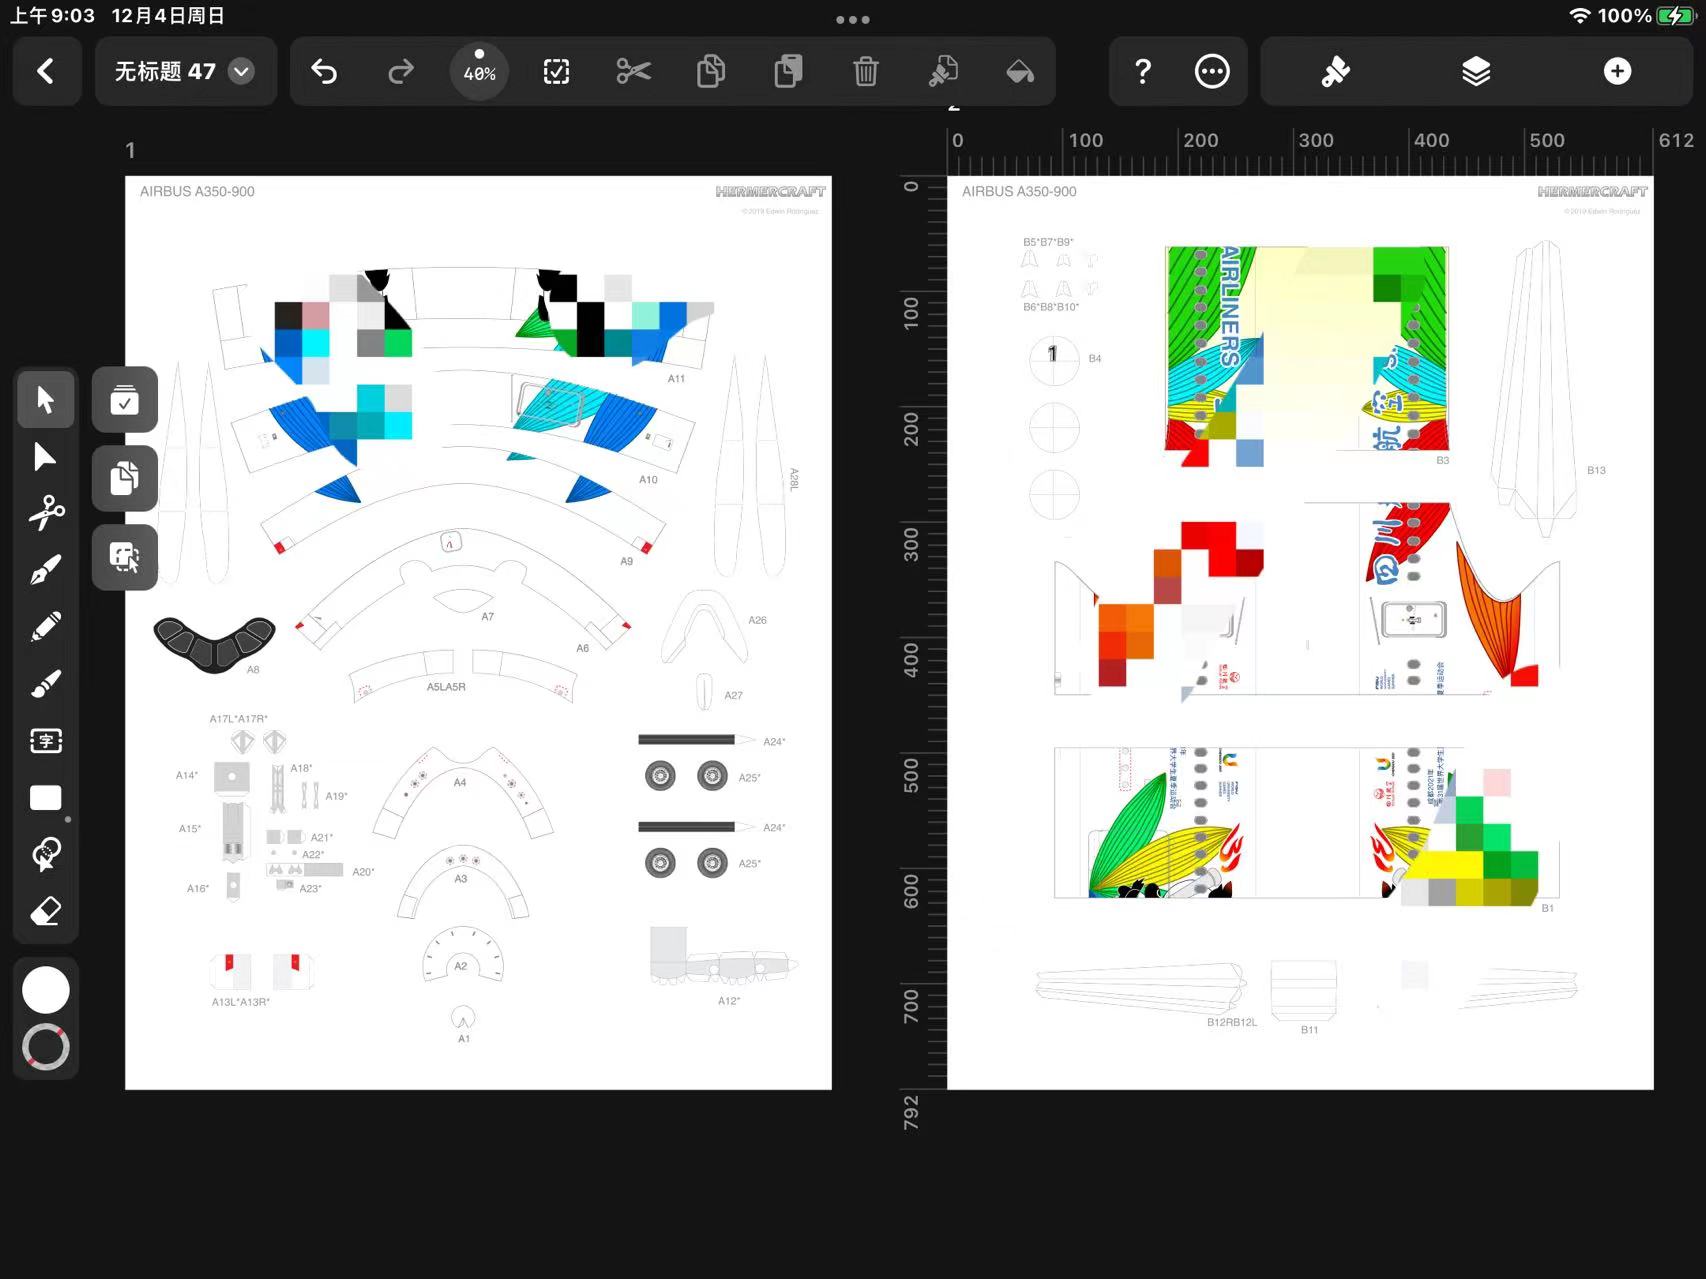Cut selection with the scissors icon
The height and width of the screenshot is (1279, 1706).
coord(634,71)
